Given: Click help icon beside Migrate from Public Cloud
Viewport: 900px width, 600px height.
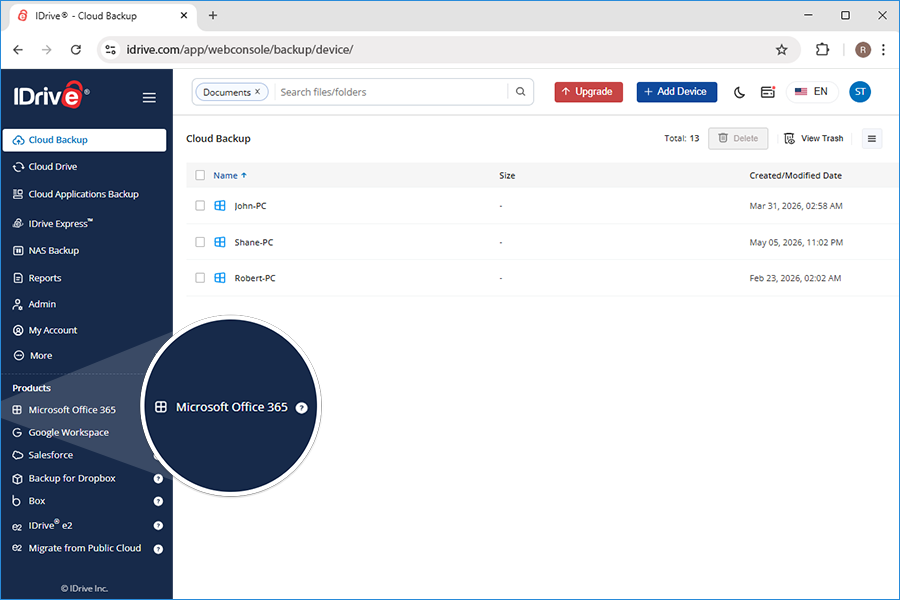Looking at the screenshot, I should [158, 549].
